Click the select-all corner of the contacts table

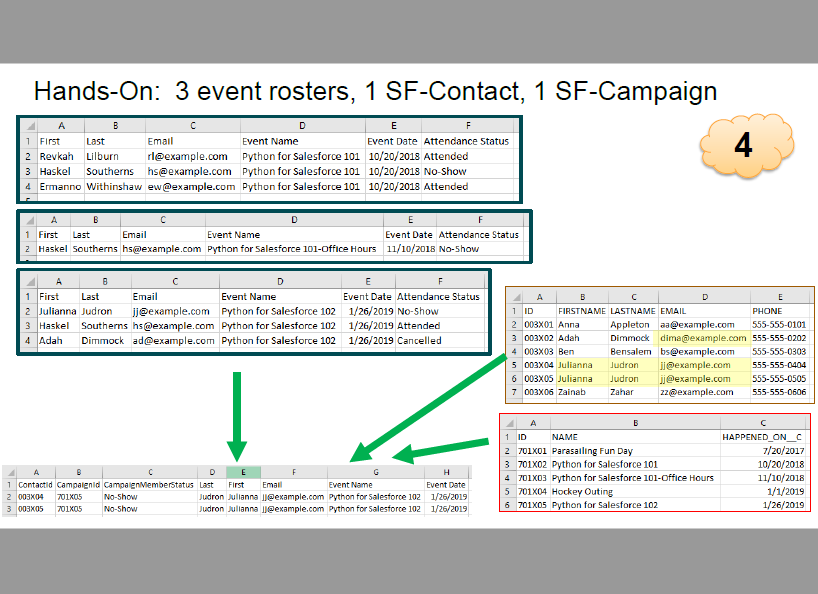tap(516, 297)
